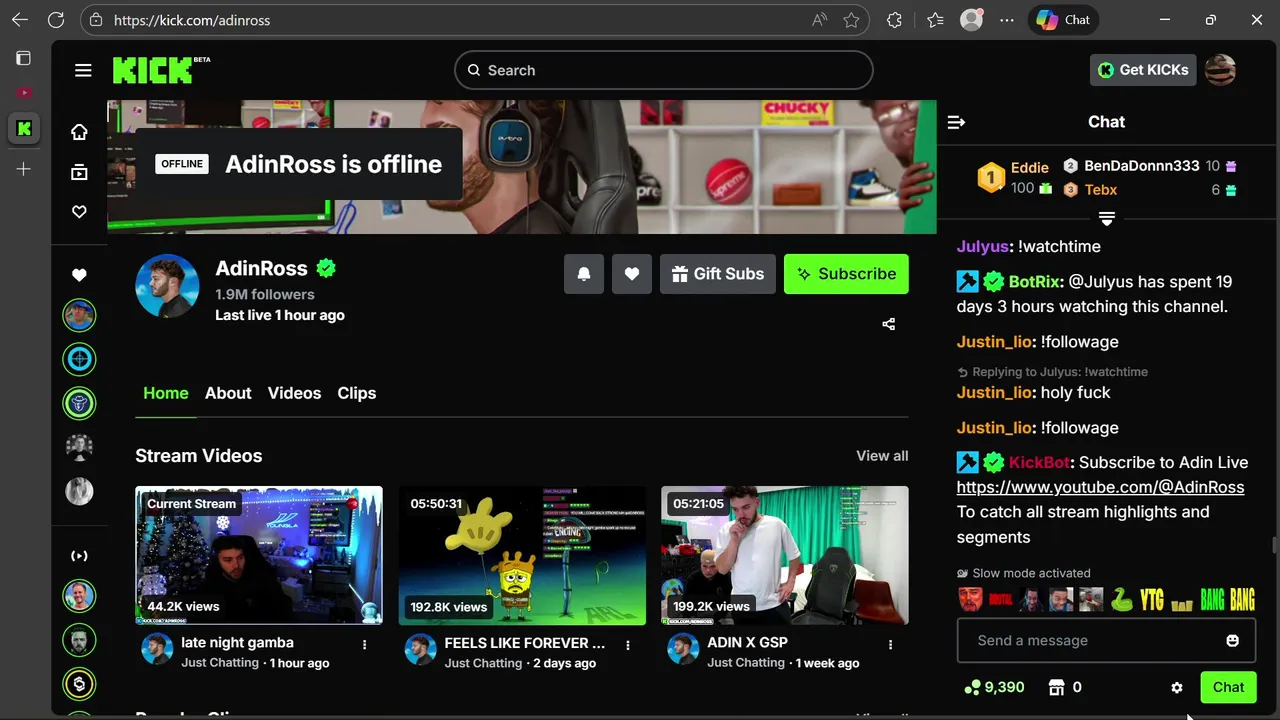The image size is (1280, 720).
Task: Click the recommended live broadcast icon in the sidebar
Action: coord(79,556)
